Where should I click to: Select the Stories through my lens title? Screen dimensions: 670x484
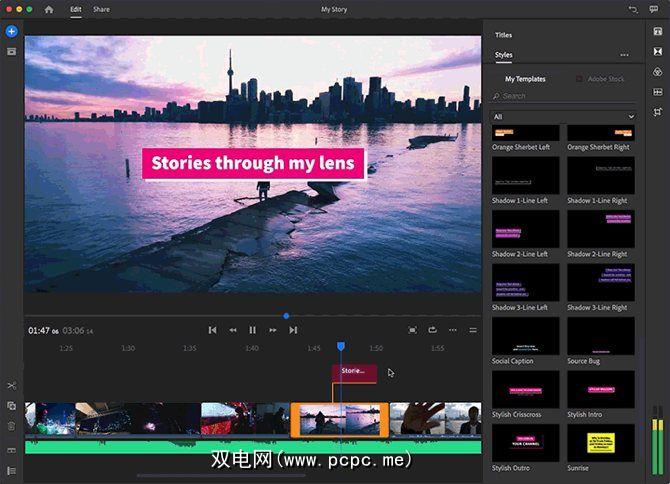253,163
